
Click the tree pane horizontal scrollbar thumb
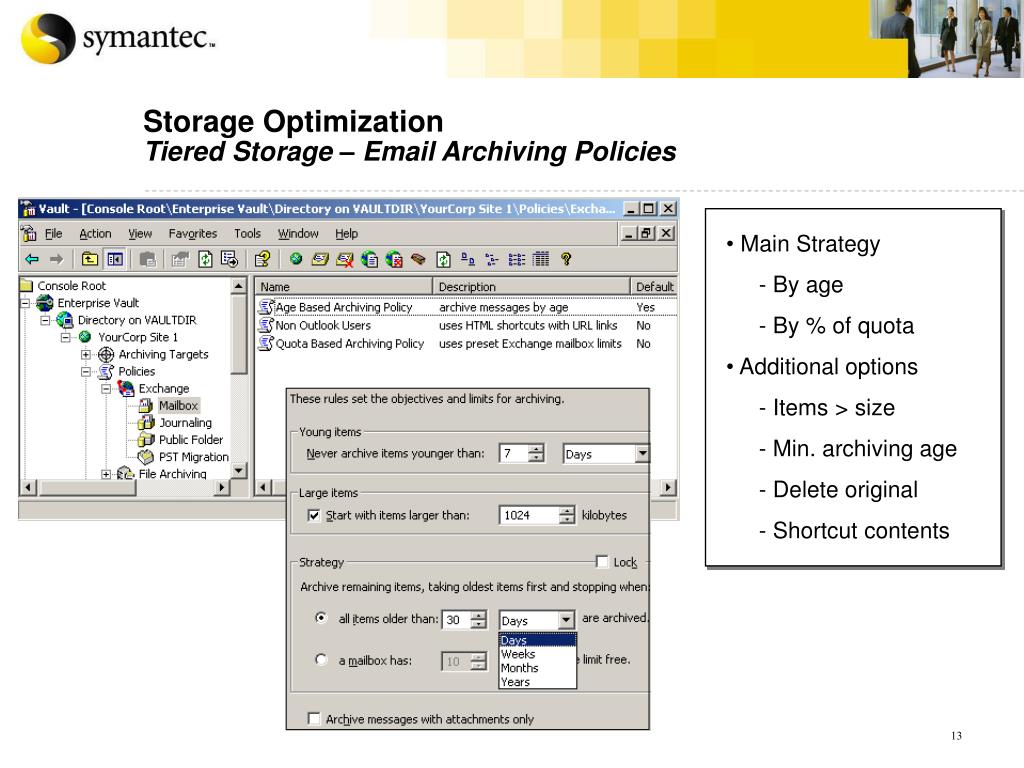click(x=88, y=487)
